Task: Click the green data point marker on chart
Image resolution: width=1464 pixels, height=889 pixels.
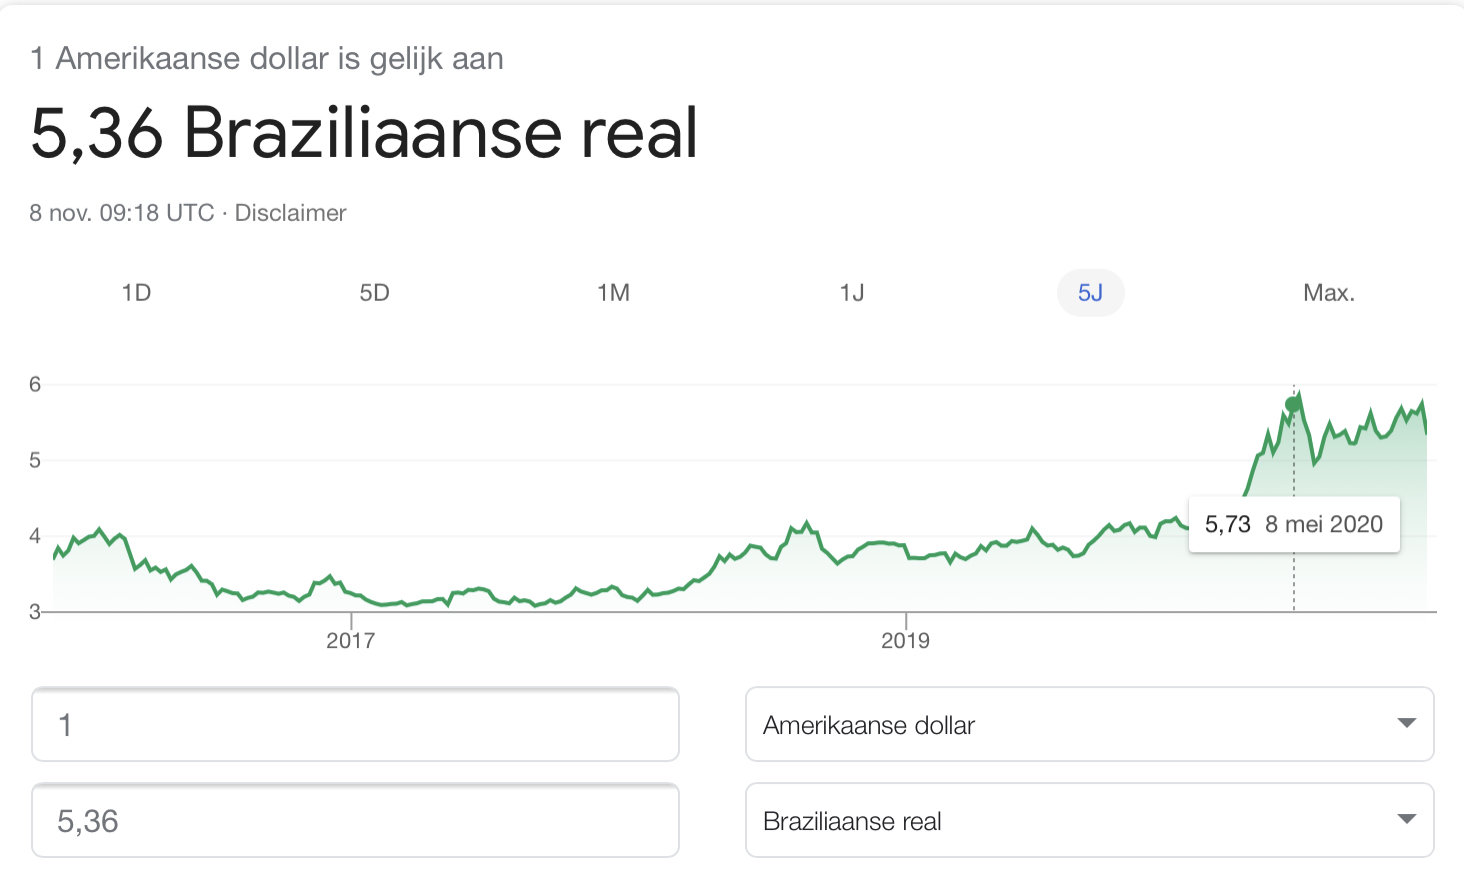Action: pyautogui.click(x=1293, y=404)
